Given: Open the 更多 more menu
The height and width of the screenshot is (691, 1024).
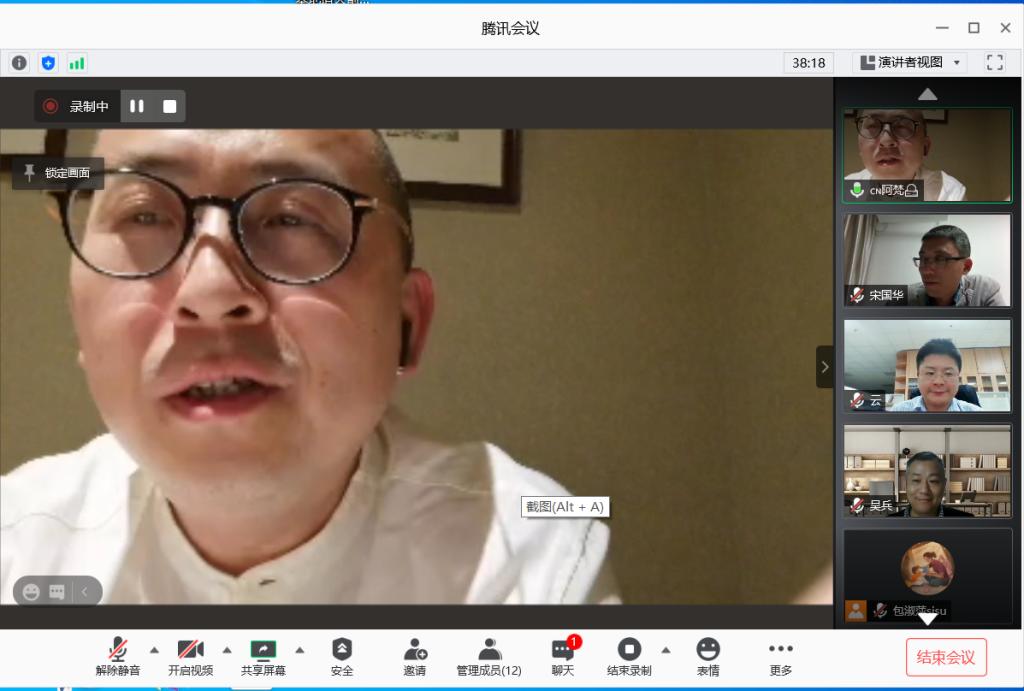Looking at the screenshot, I should [781, 656].
